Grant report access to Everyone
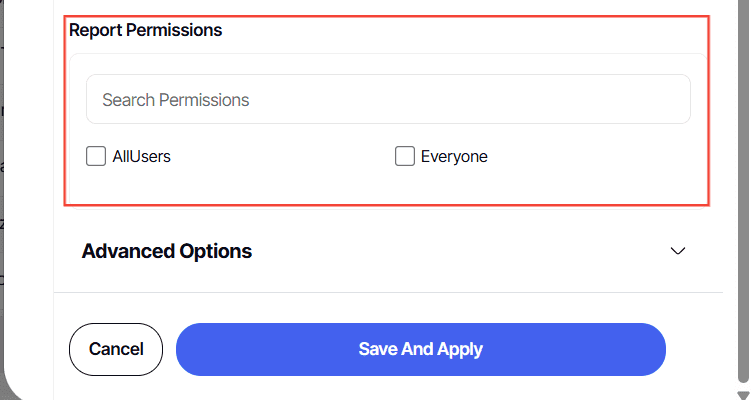The image size is (752, 400). coord(405,156)
